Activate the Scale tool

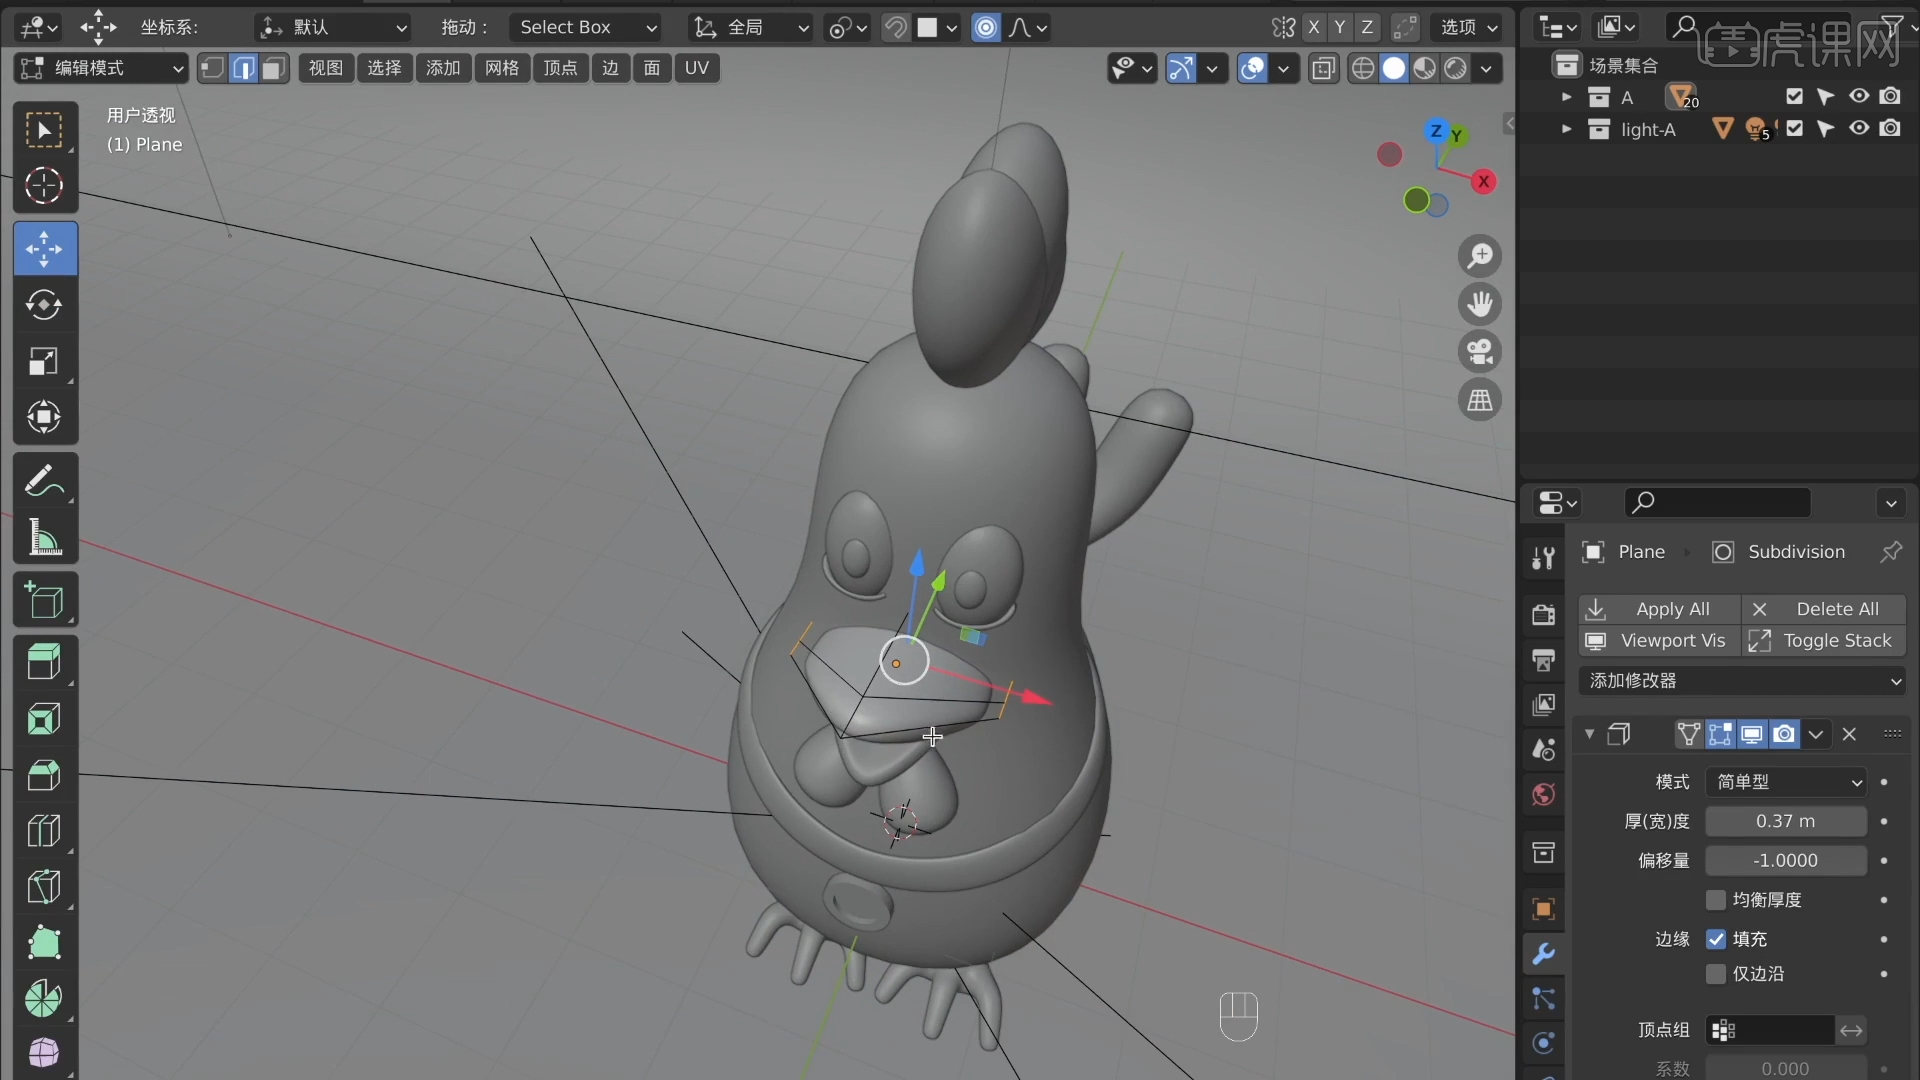pyautogui.click(x=44, y=361)
